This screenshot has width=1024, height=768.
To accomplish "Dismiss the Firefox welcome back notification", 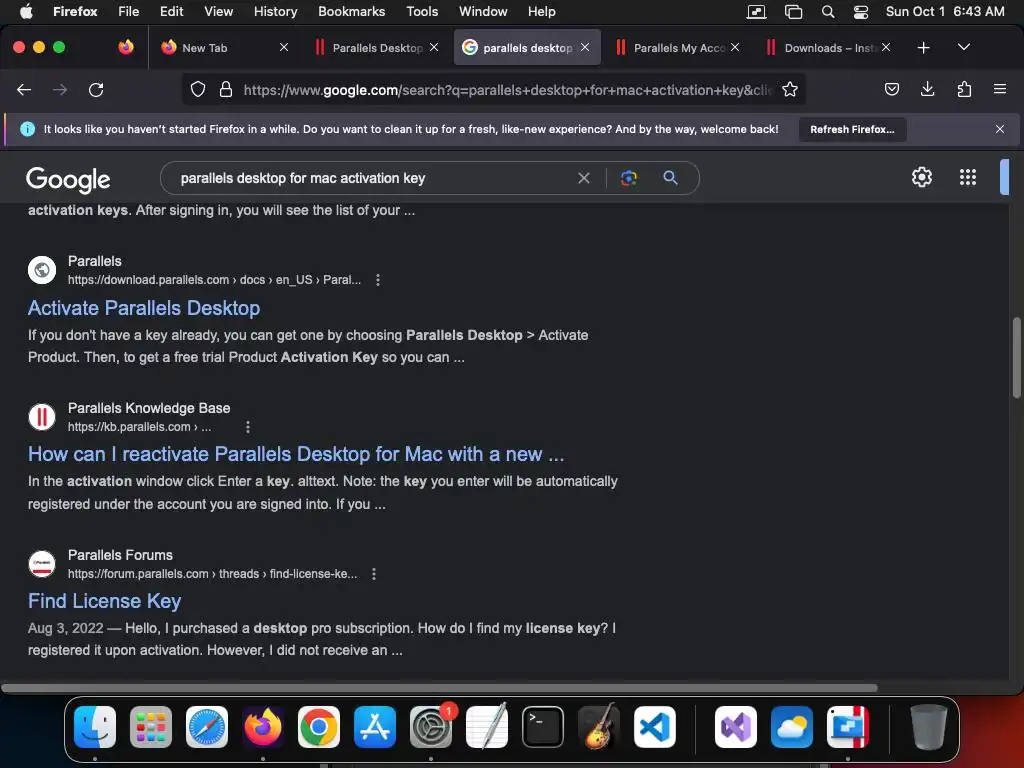I will click(x=999, y=129).
